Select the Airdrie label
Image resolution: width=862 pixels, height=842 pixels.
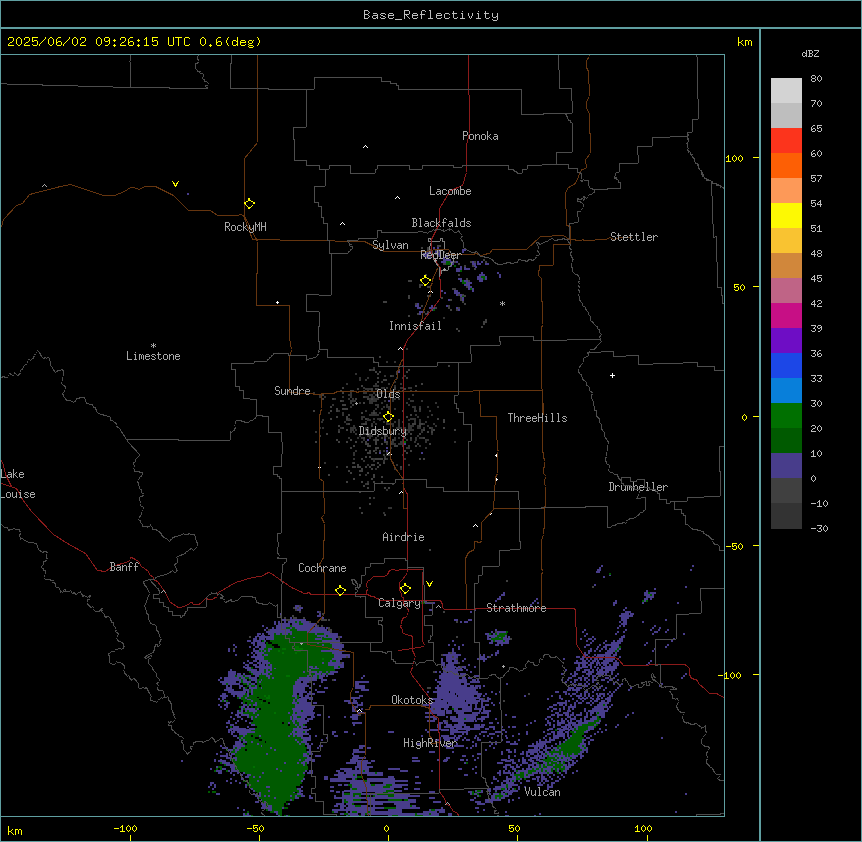coord(404,537)
